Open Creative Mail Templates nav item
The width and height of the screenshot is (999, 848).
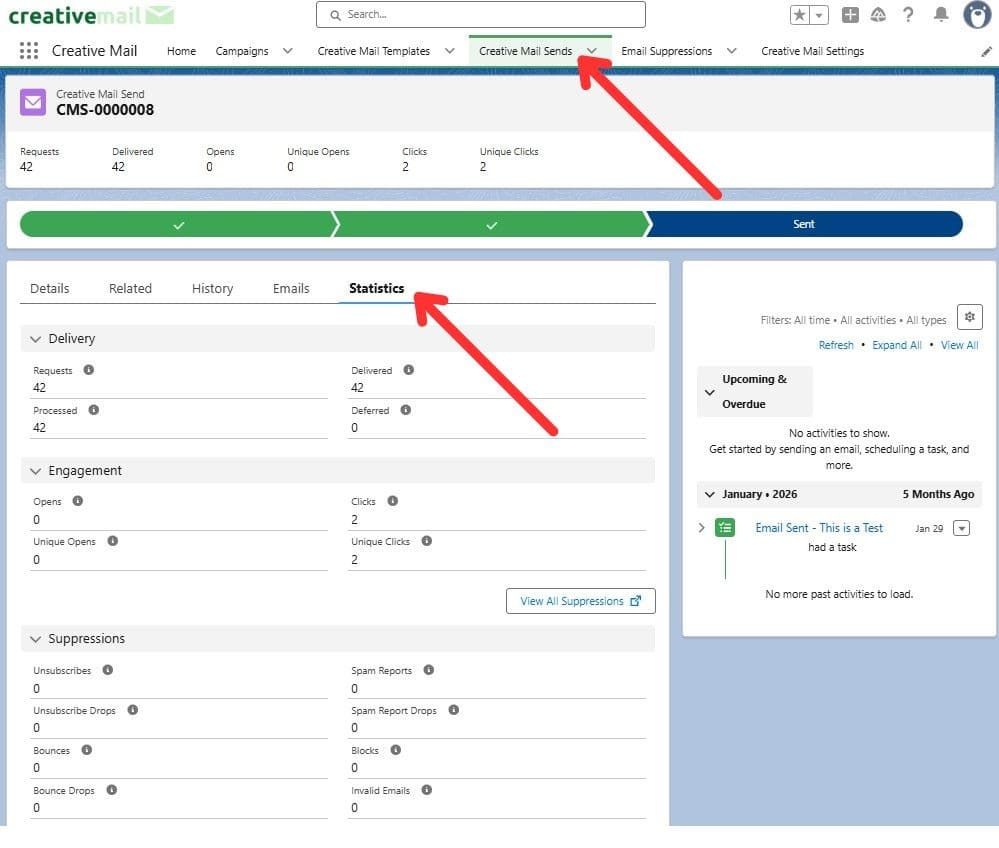[374, 51]
